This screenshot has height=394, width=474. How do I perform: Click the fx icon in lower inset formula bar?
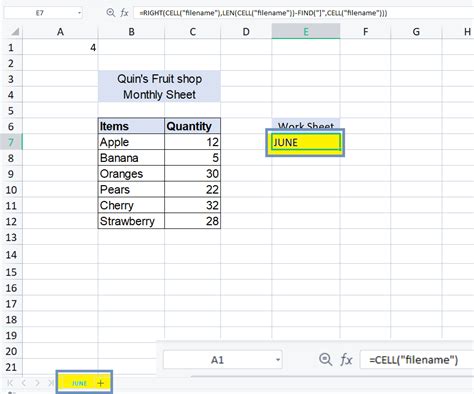346,360
